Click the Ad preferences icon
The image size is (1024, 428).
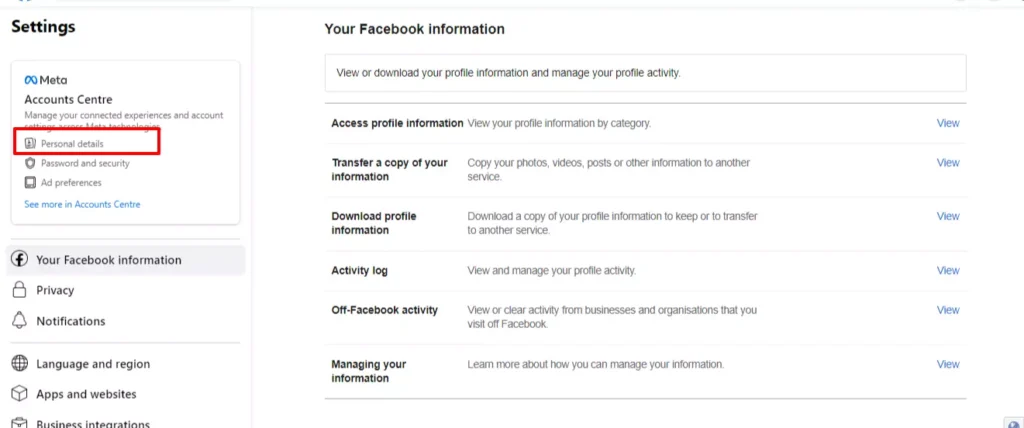coord(30,183)
